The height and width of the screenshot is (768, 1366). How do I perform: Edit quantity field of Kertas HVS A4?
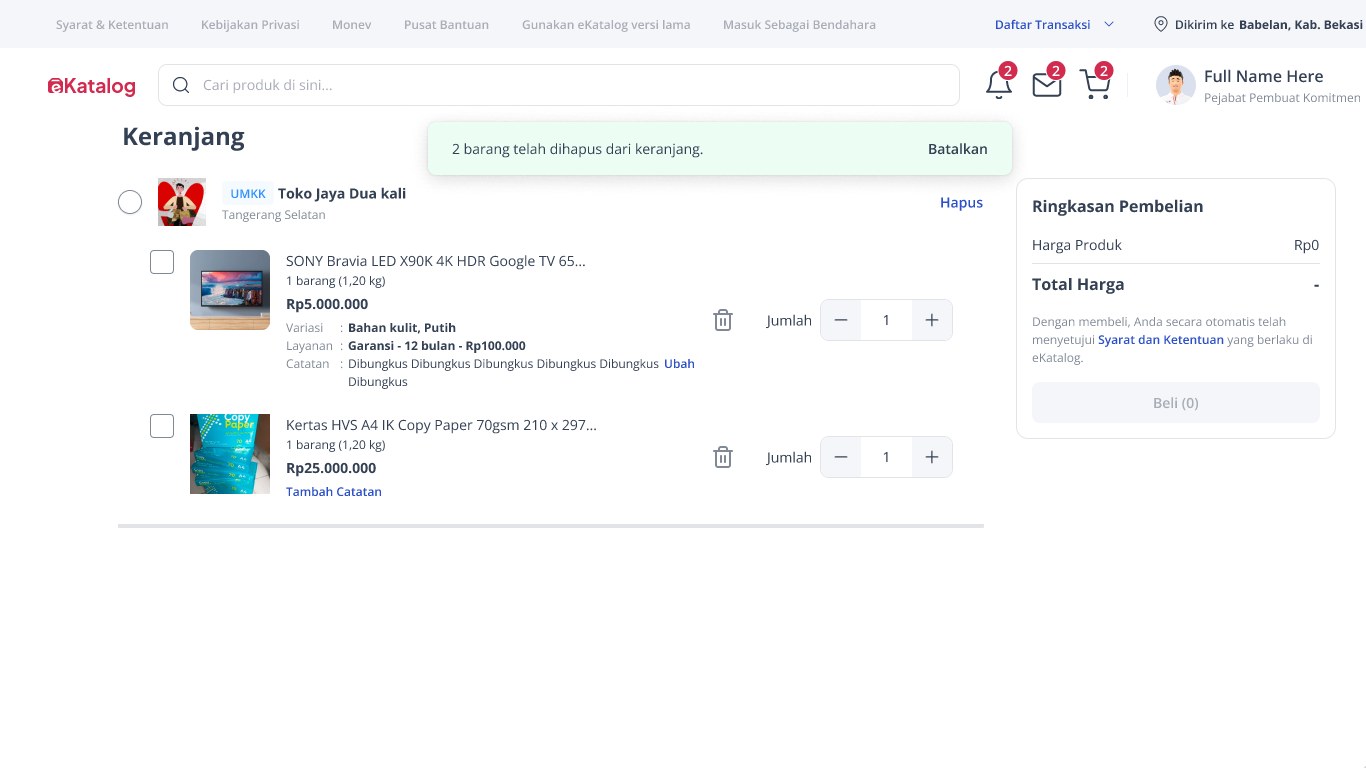pyautogui.click(x=886, y=457)
